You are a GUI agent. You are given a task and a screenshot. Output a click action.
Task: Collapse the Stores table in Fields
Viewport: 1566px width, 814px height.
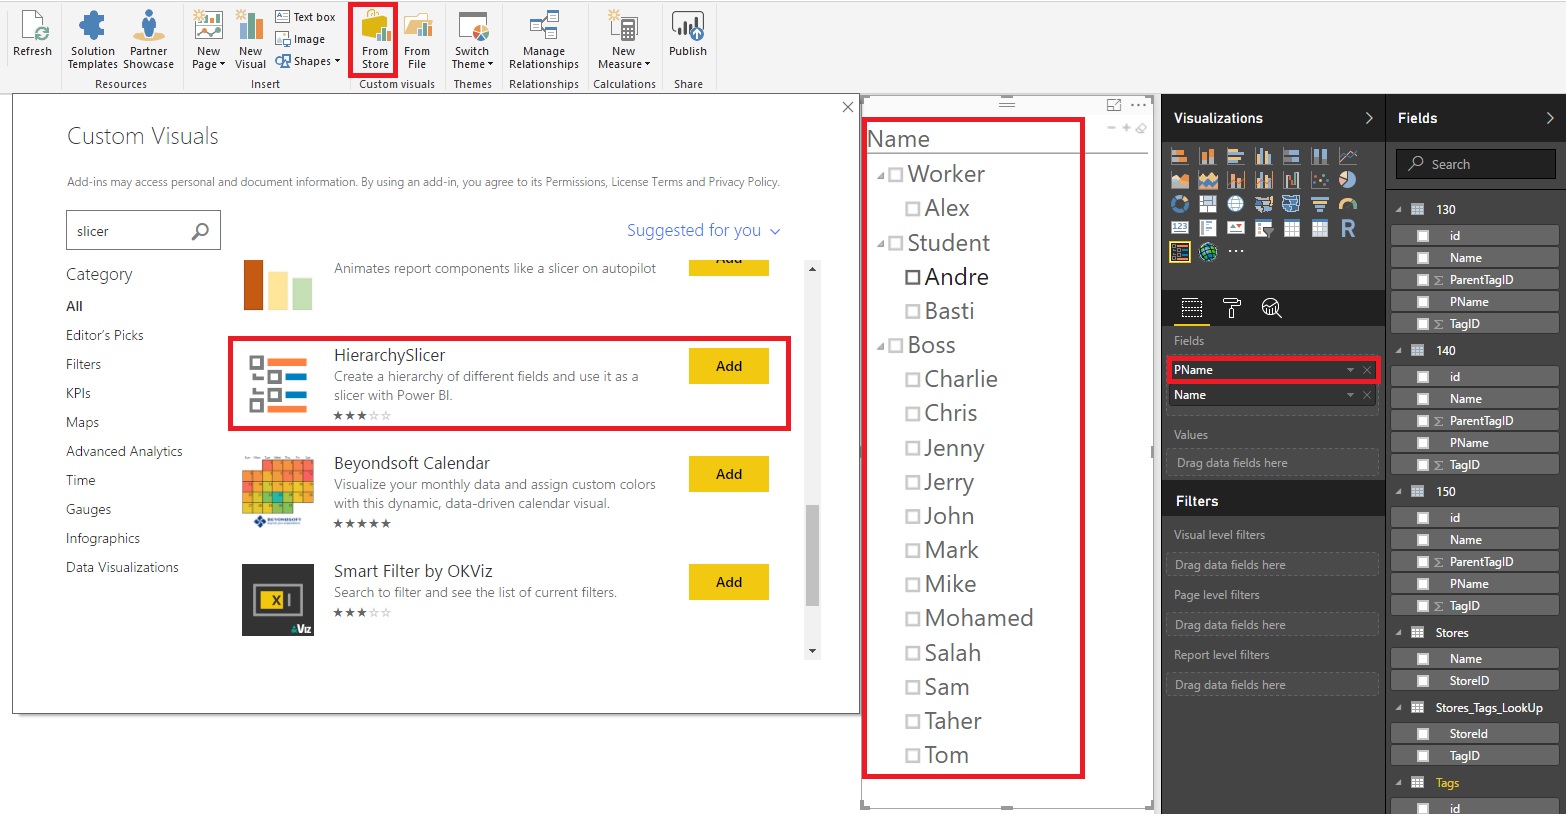pyautogui.click(x=1399, y=633)
